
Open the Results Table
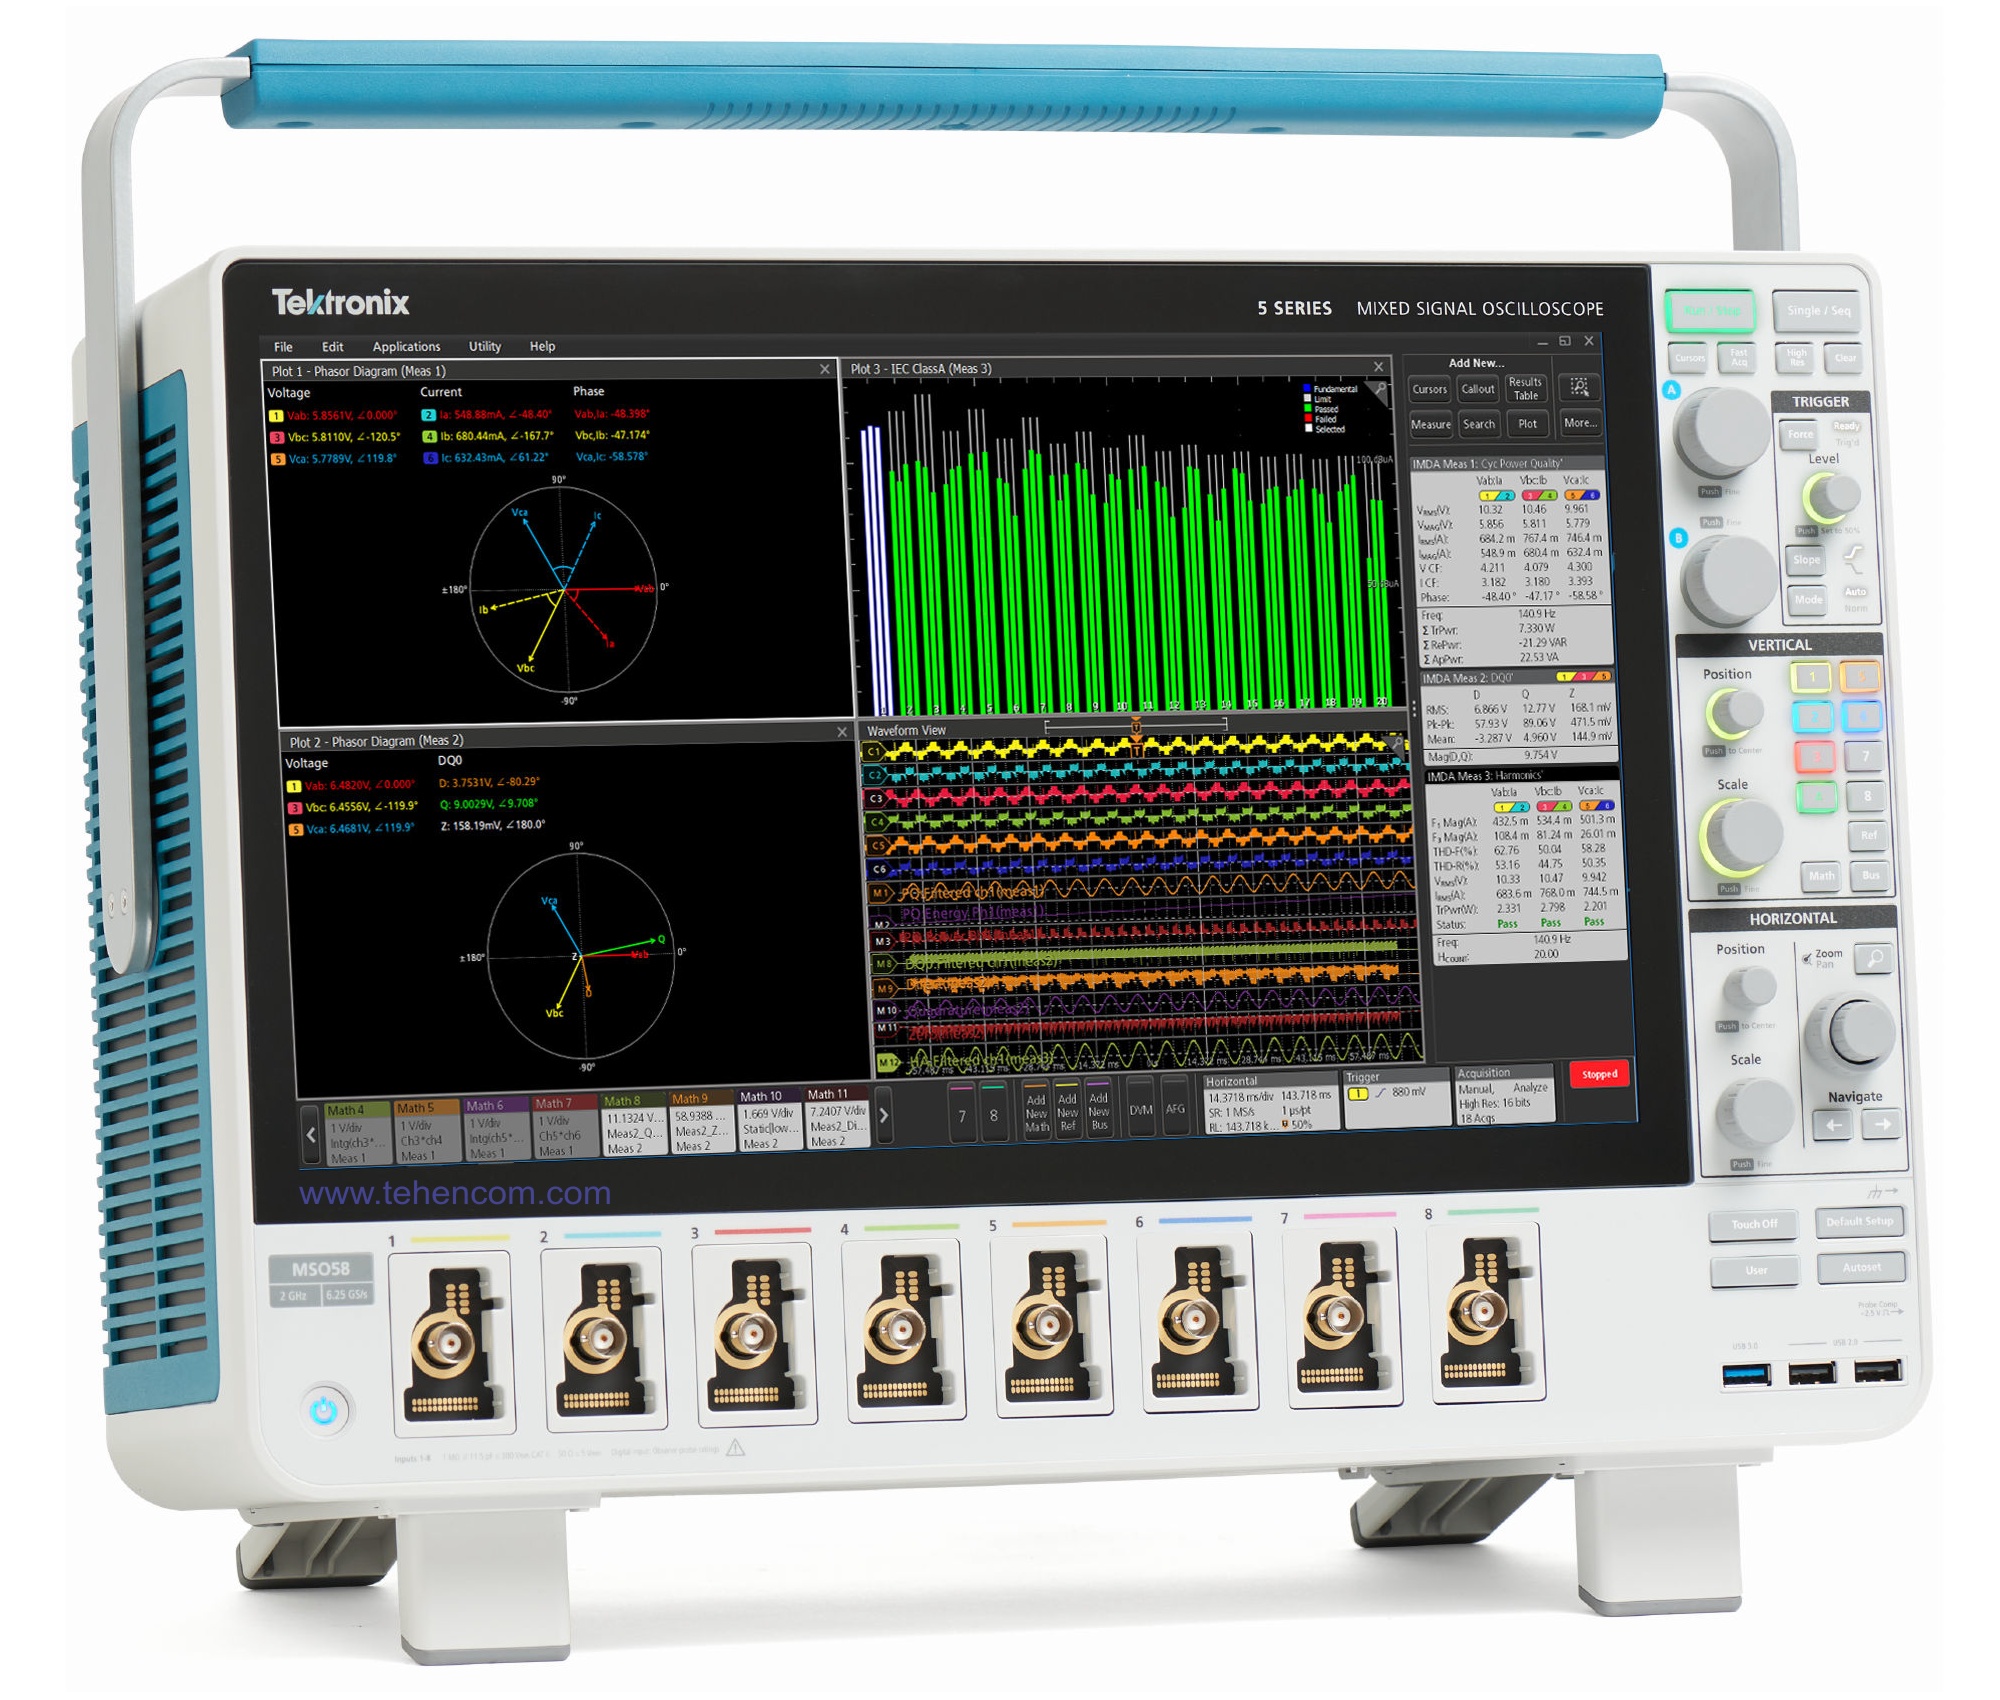click(1525, 389)
